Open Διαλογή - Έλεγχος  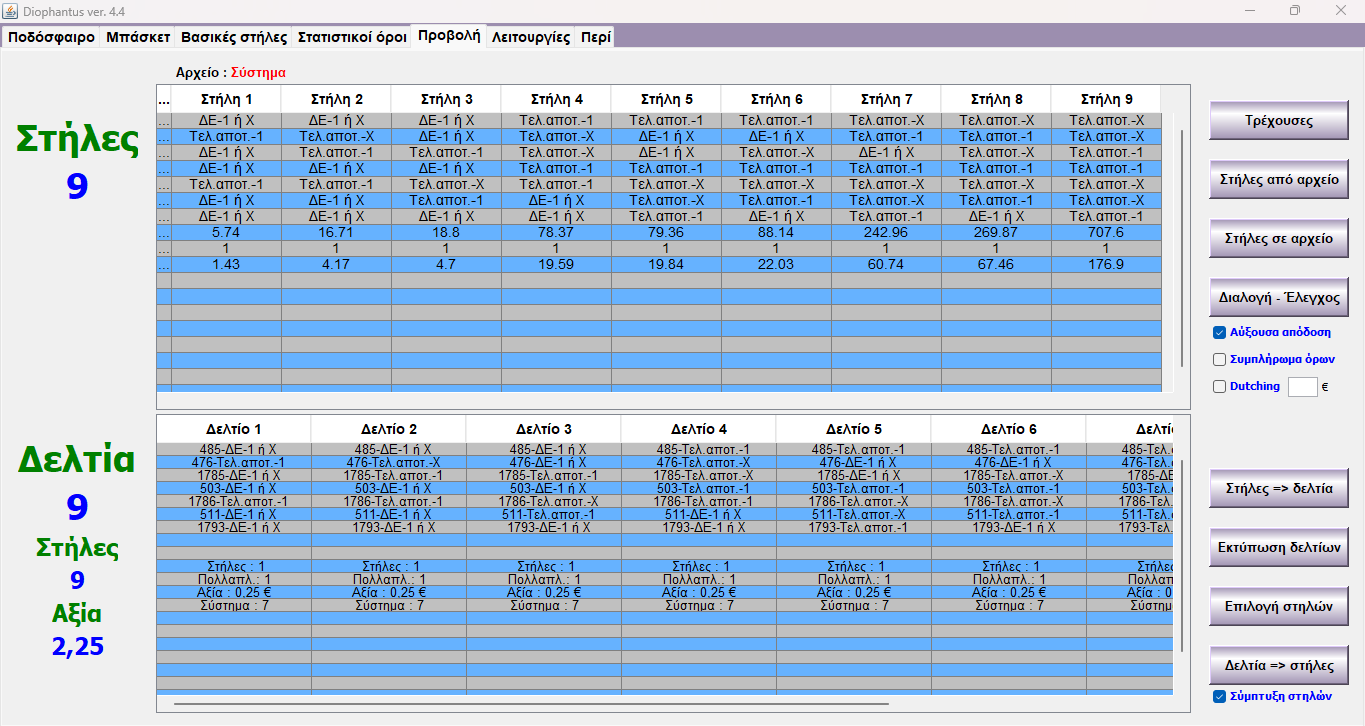(x=1279, y=298)
